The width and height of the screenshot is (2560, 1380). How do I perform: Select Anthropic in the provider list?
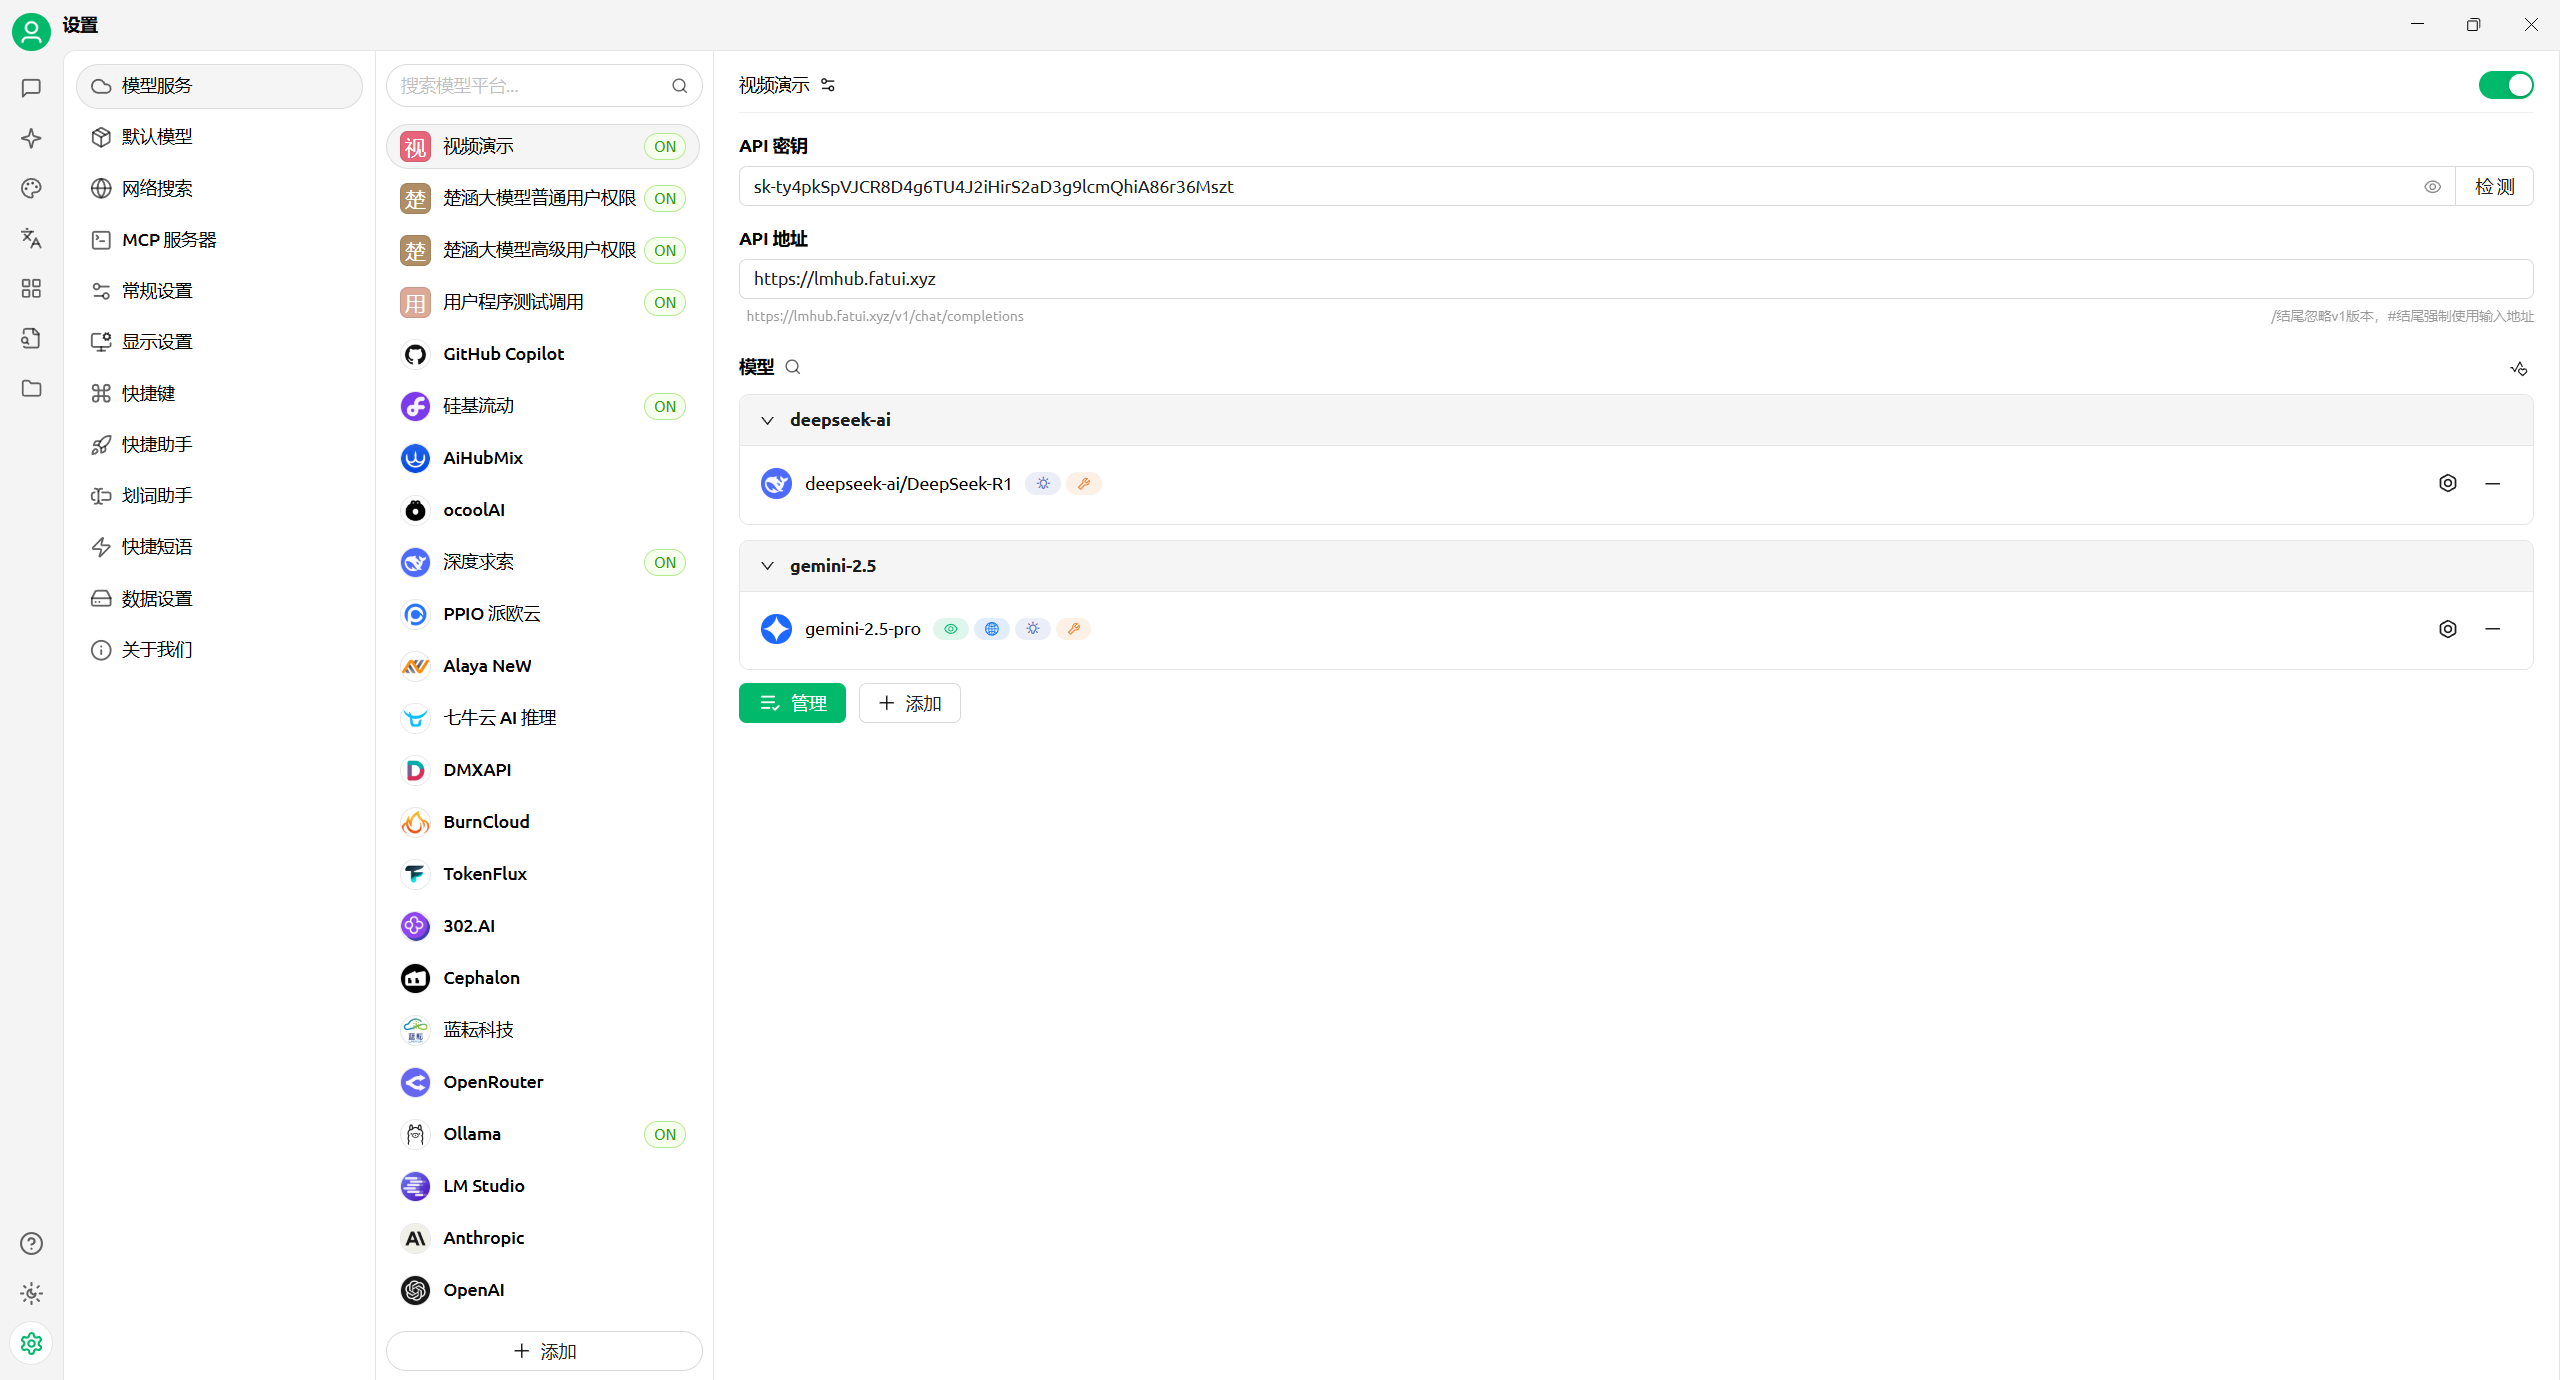484,1238
